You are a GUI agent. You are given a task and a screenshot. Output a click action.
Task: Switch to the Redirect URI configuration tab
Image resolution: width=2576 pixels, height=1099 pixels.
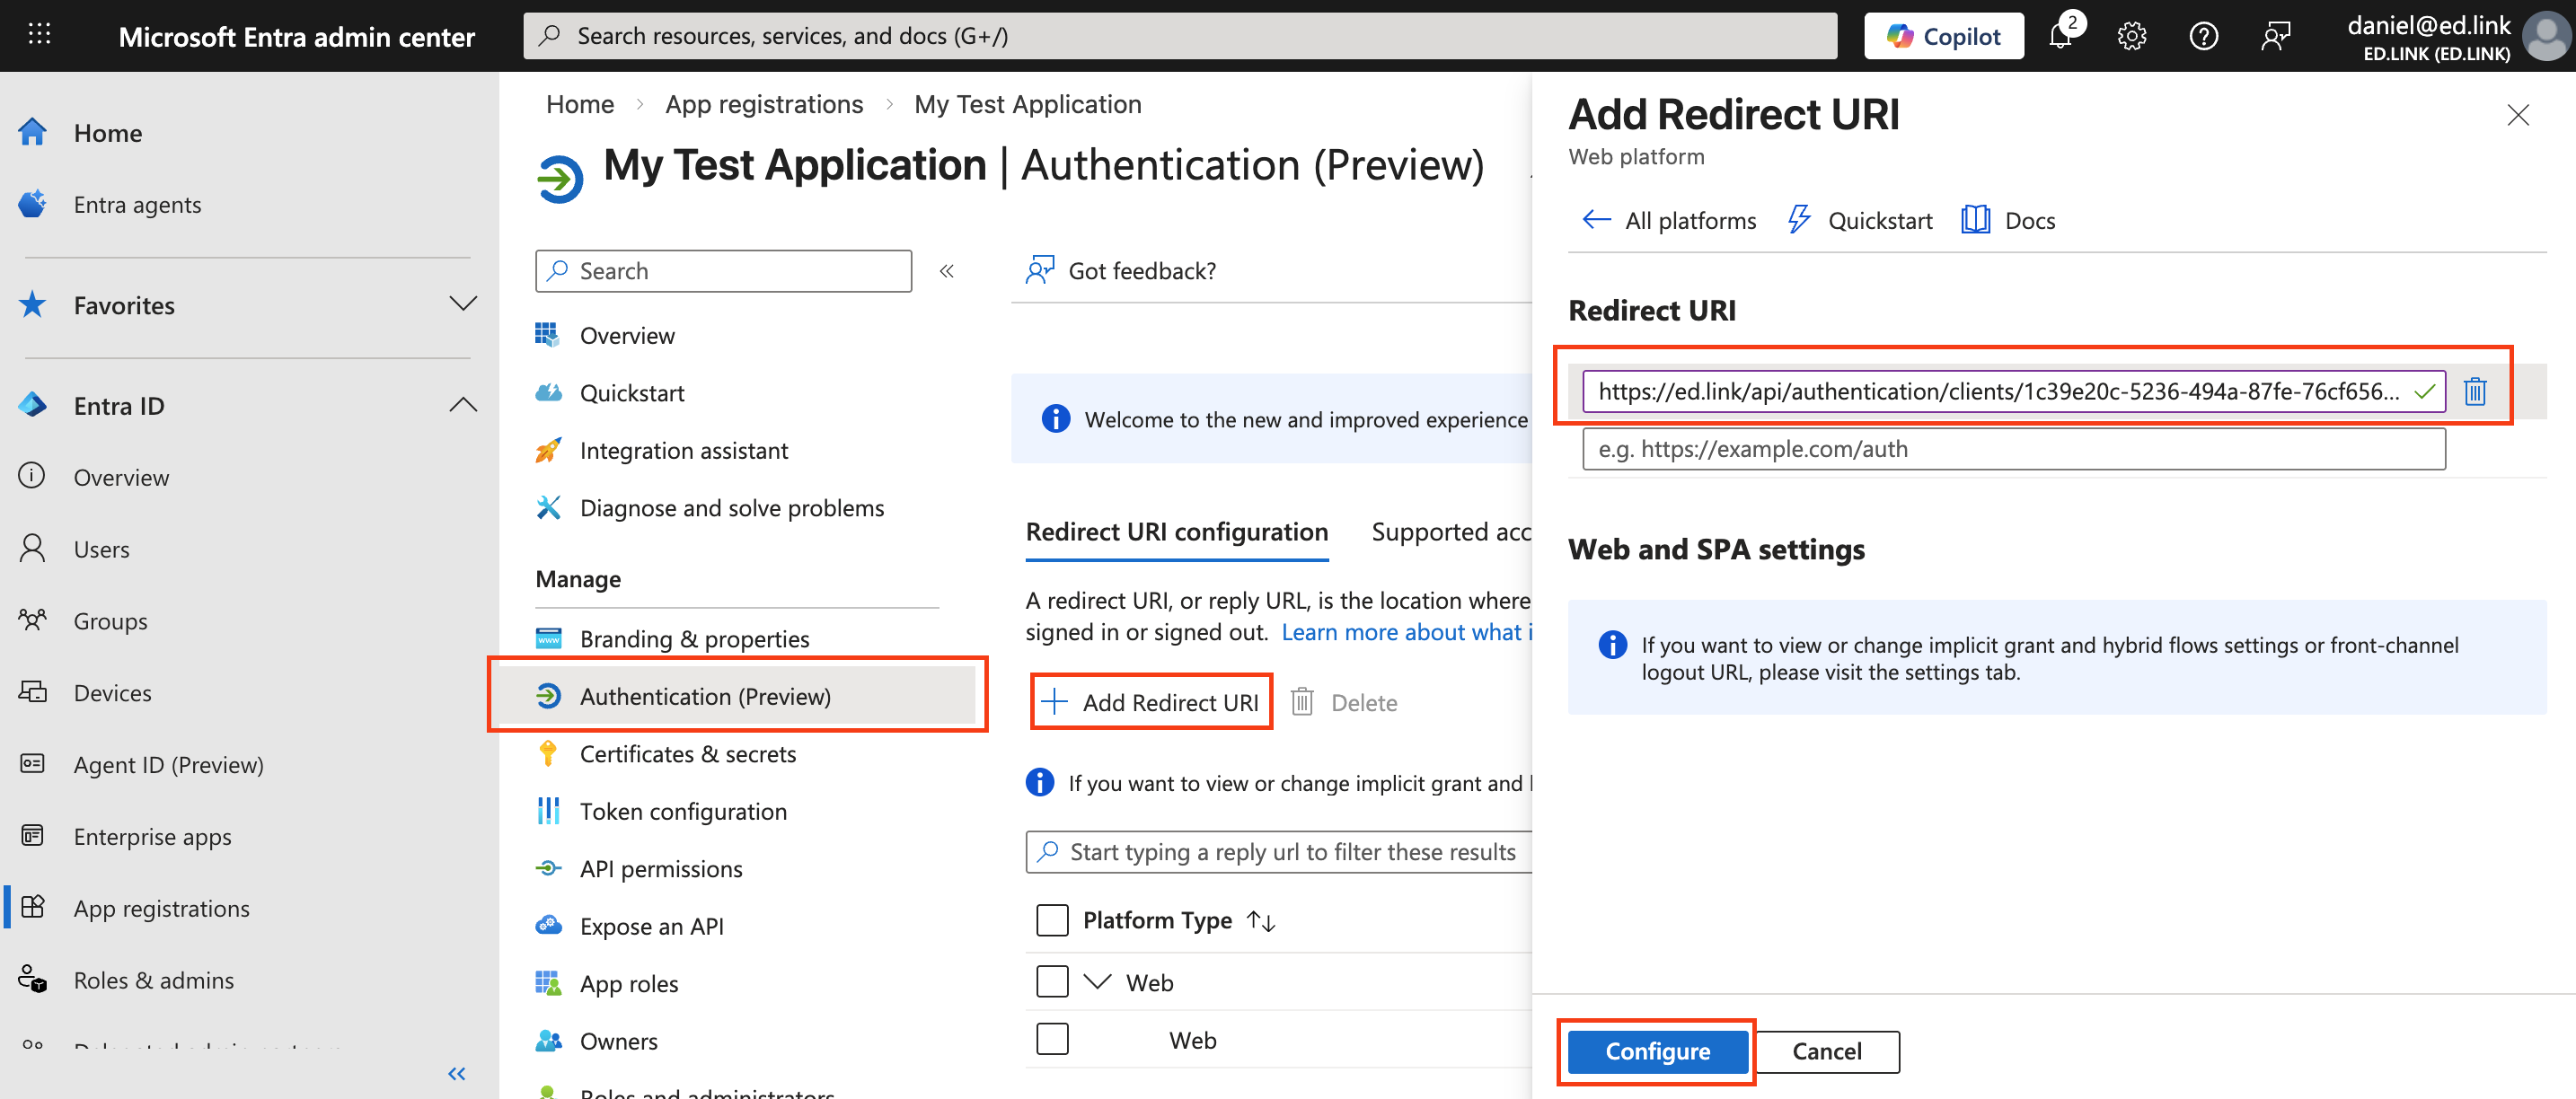(1176, 531)
